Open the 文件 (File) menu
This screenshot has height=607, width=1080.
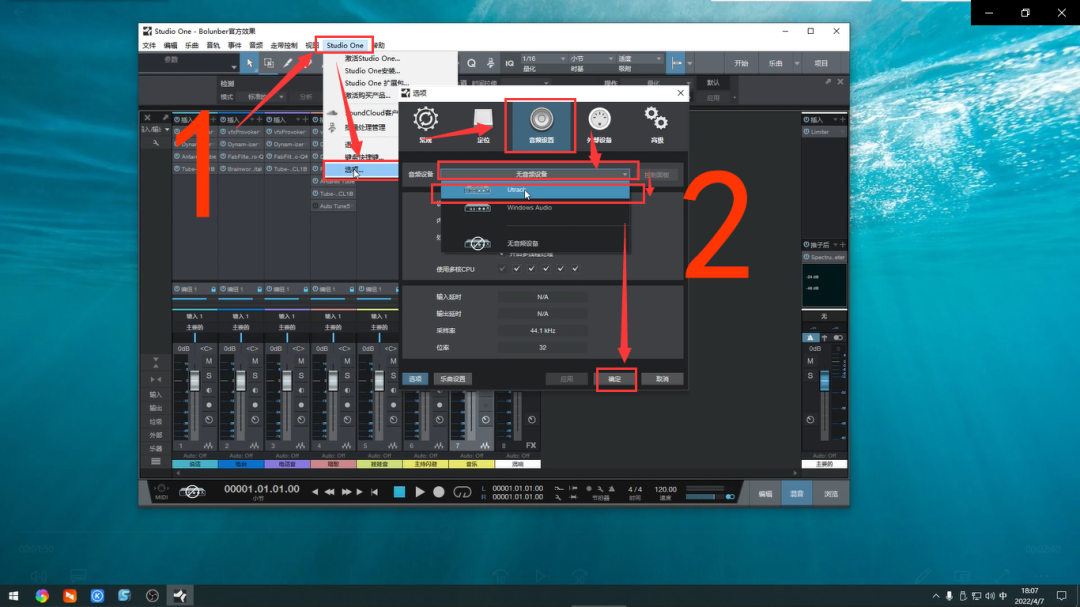point(149,45)
